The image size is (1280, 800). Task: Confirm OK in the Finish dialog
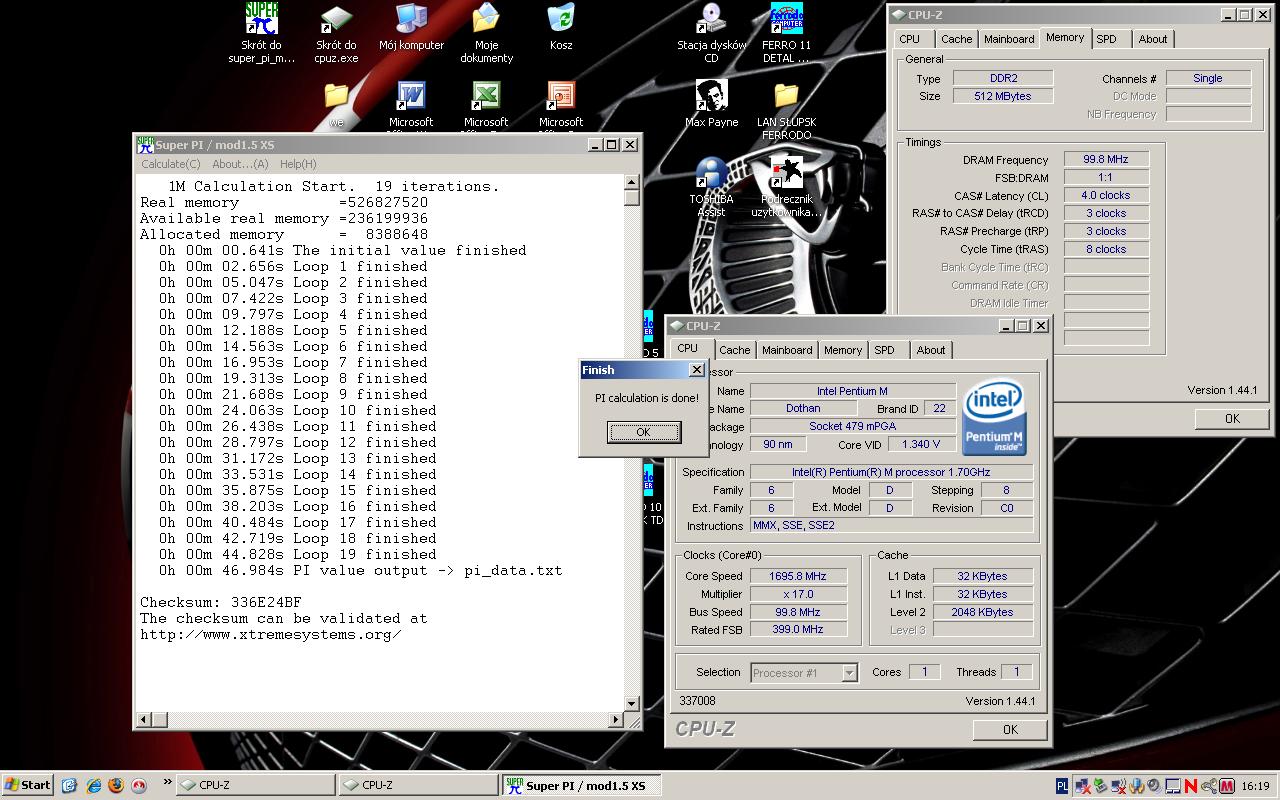pos(644,432)
